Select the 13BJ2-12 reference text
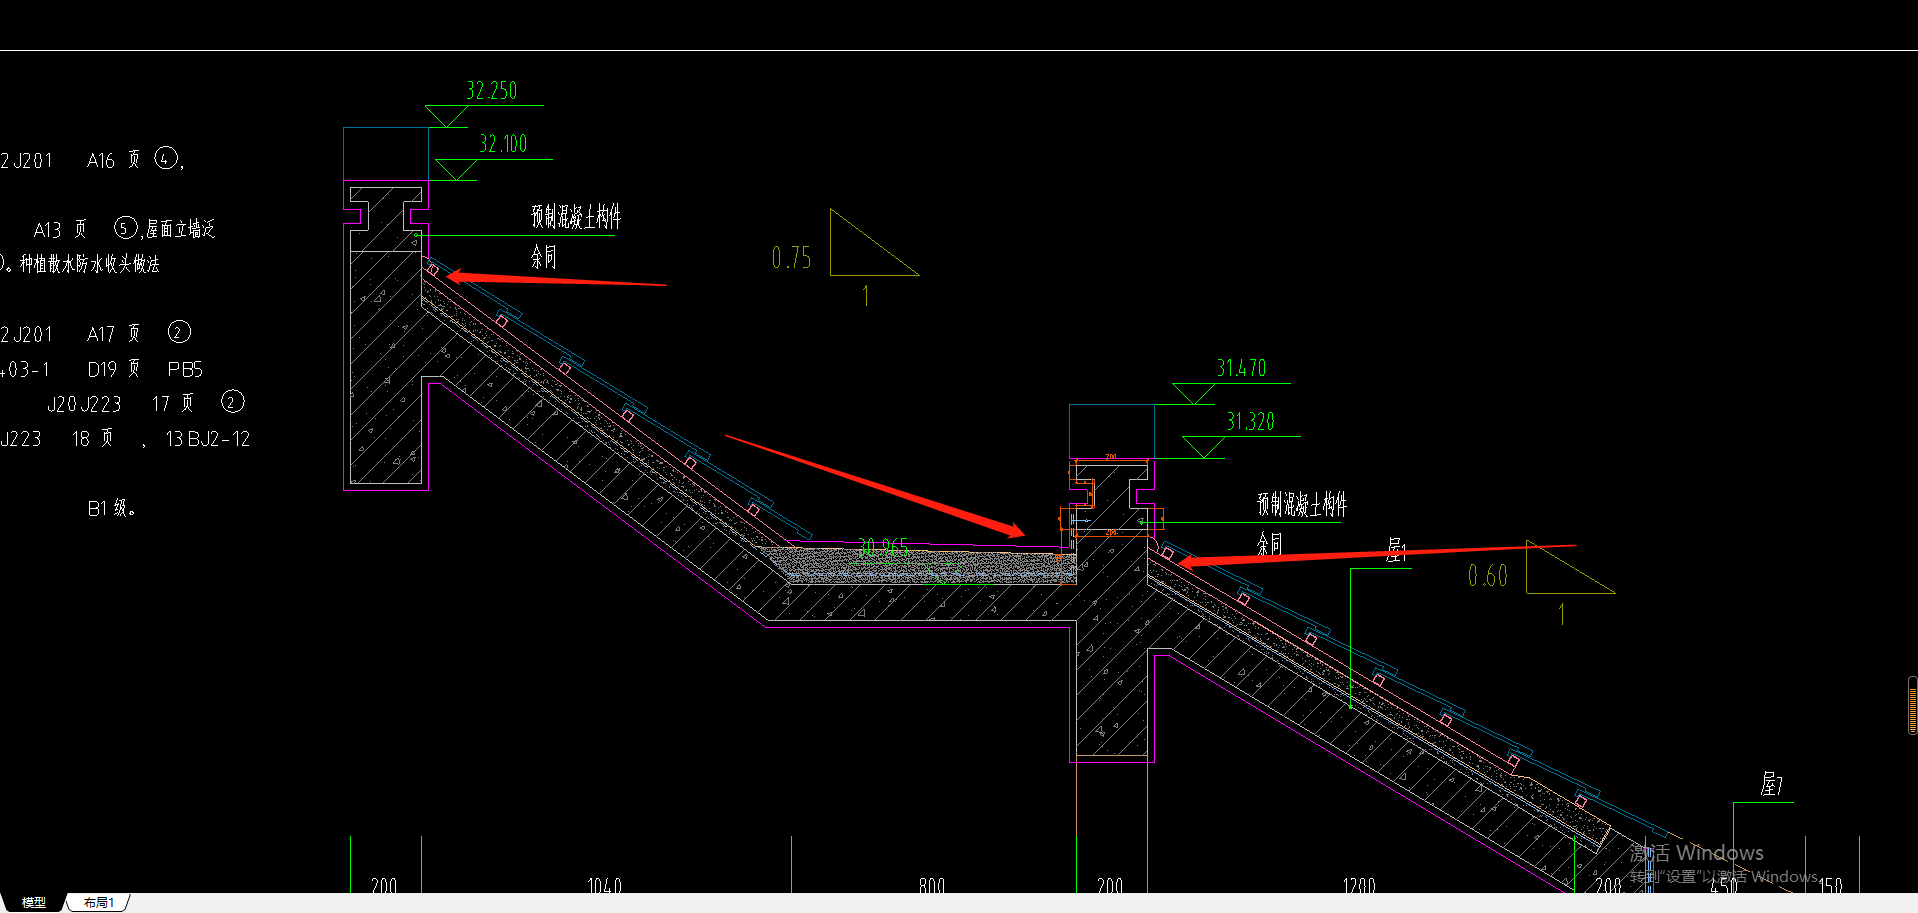Viewport: 1918px width, 913px height. (x=208, y=439)
